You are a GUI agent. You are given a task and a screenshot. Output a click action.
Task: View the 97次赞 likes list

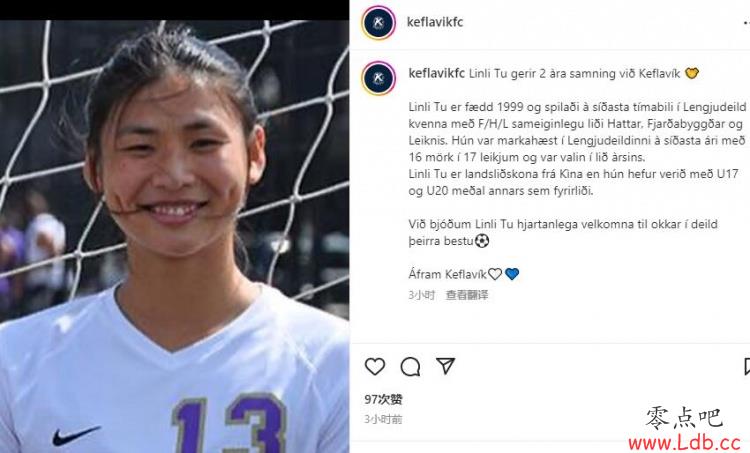383,399
